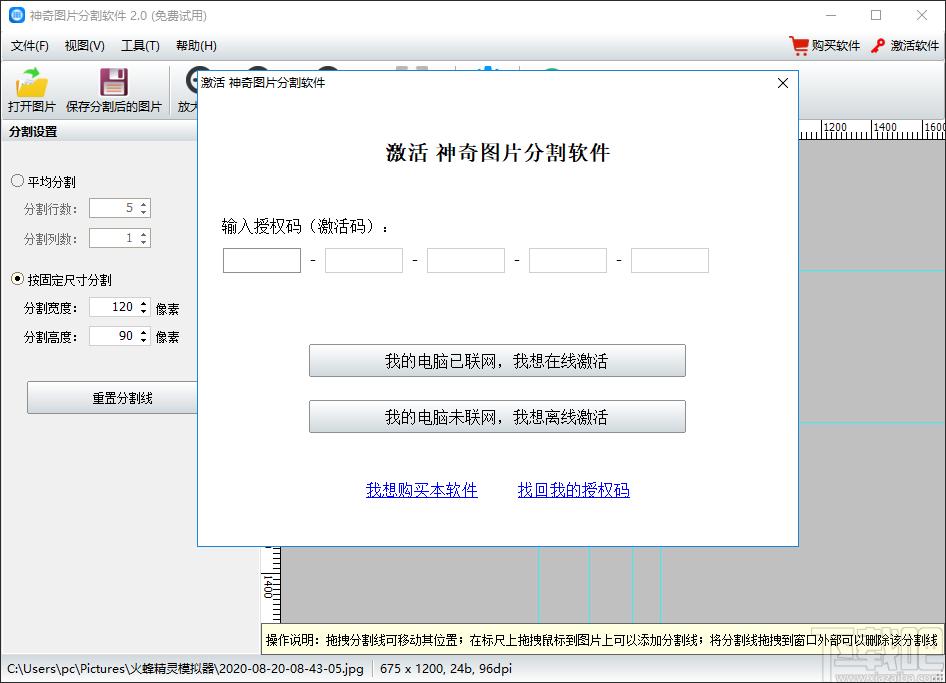Close the activation dialog

[x=783, y=83]
